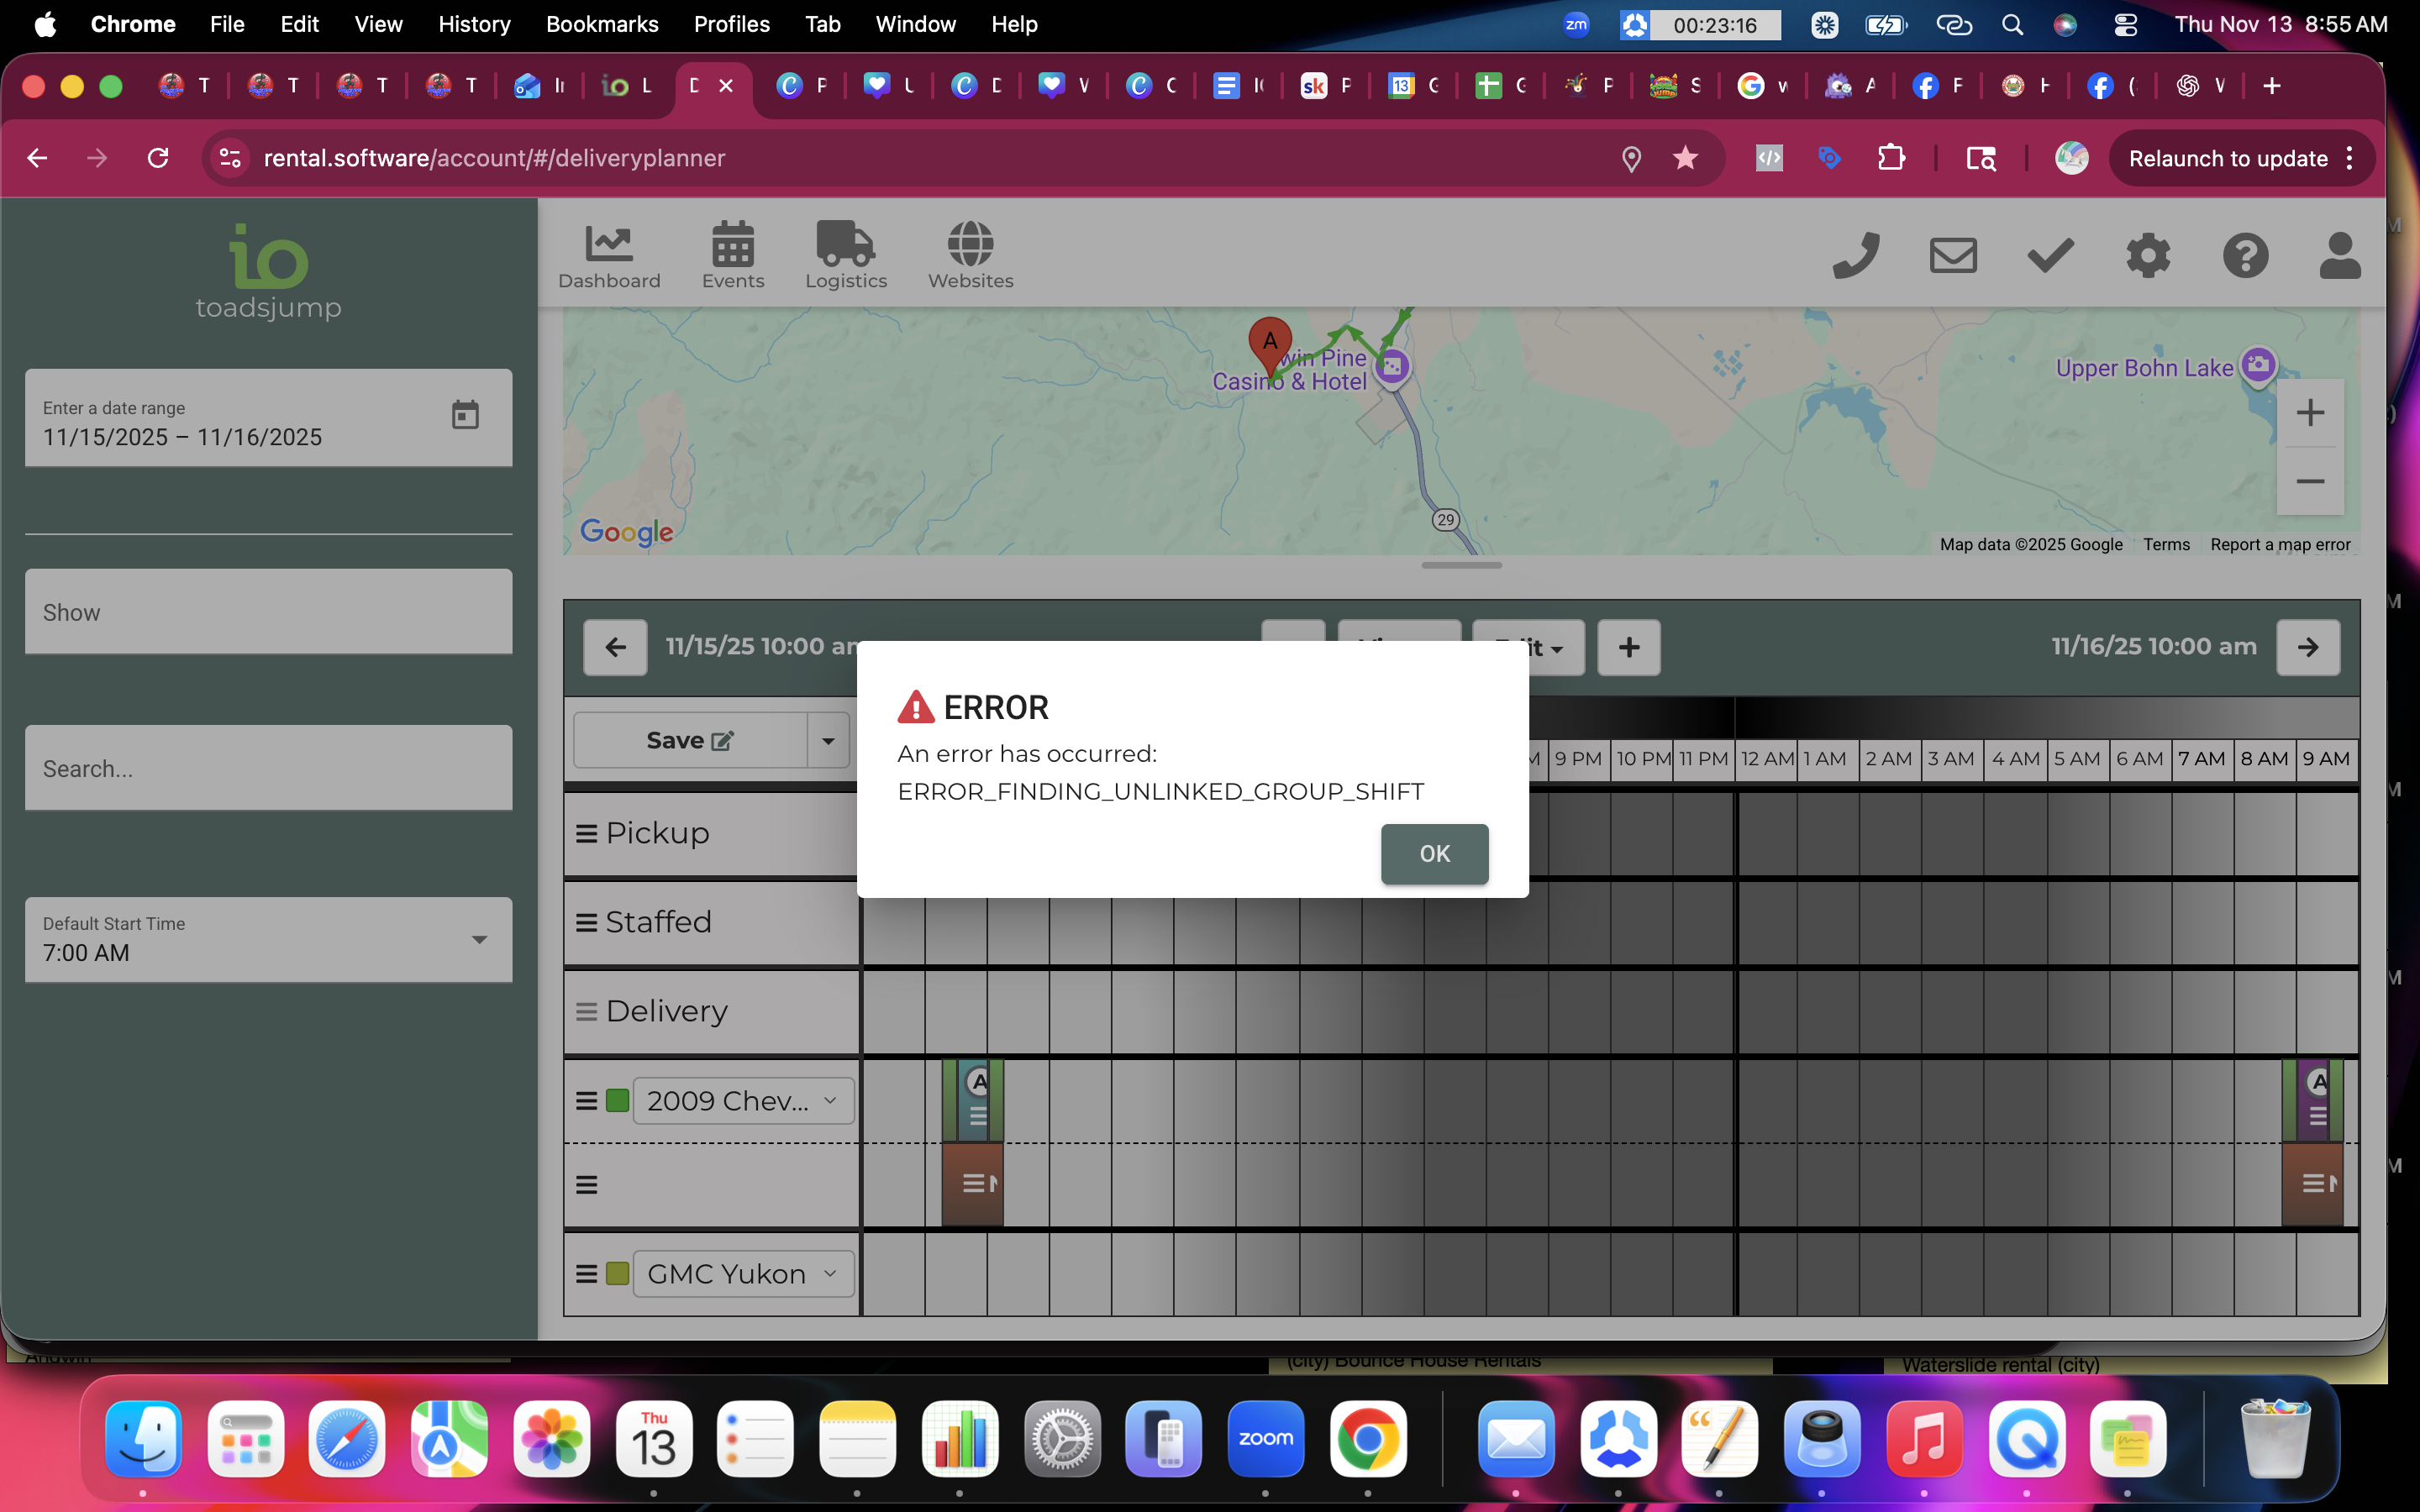Viewport: 2420px width, 1512px height.
Task: Open the GMC Yukon vehicle dropdown
Action: coord(742,1274)
